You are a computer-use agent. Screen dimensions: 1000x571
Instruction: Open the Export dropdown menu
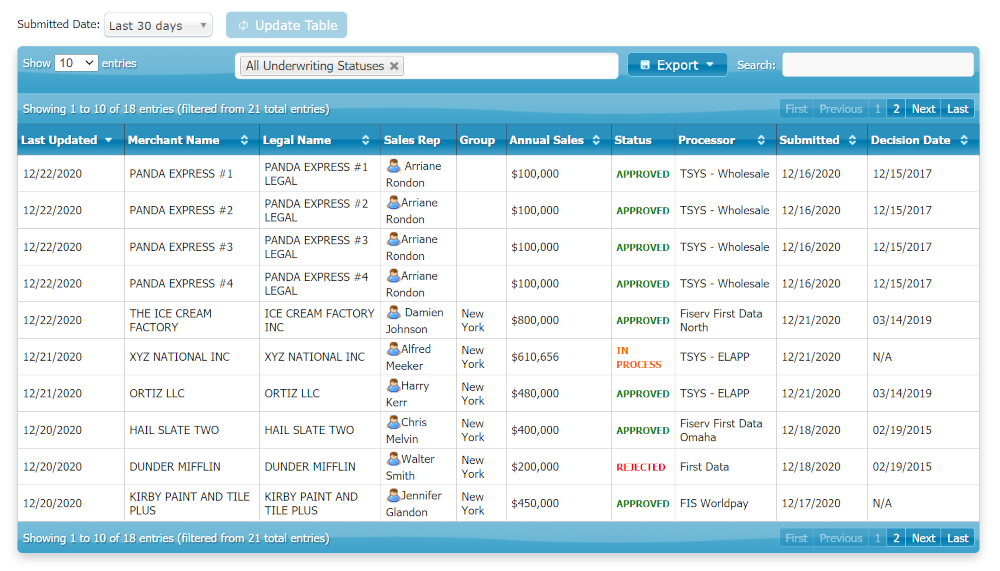point(677,65)
